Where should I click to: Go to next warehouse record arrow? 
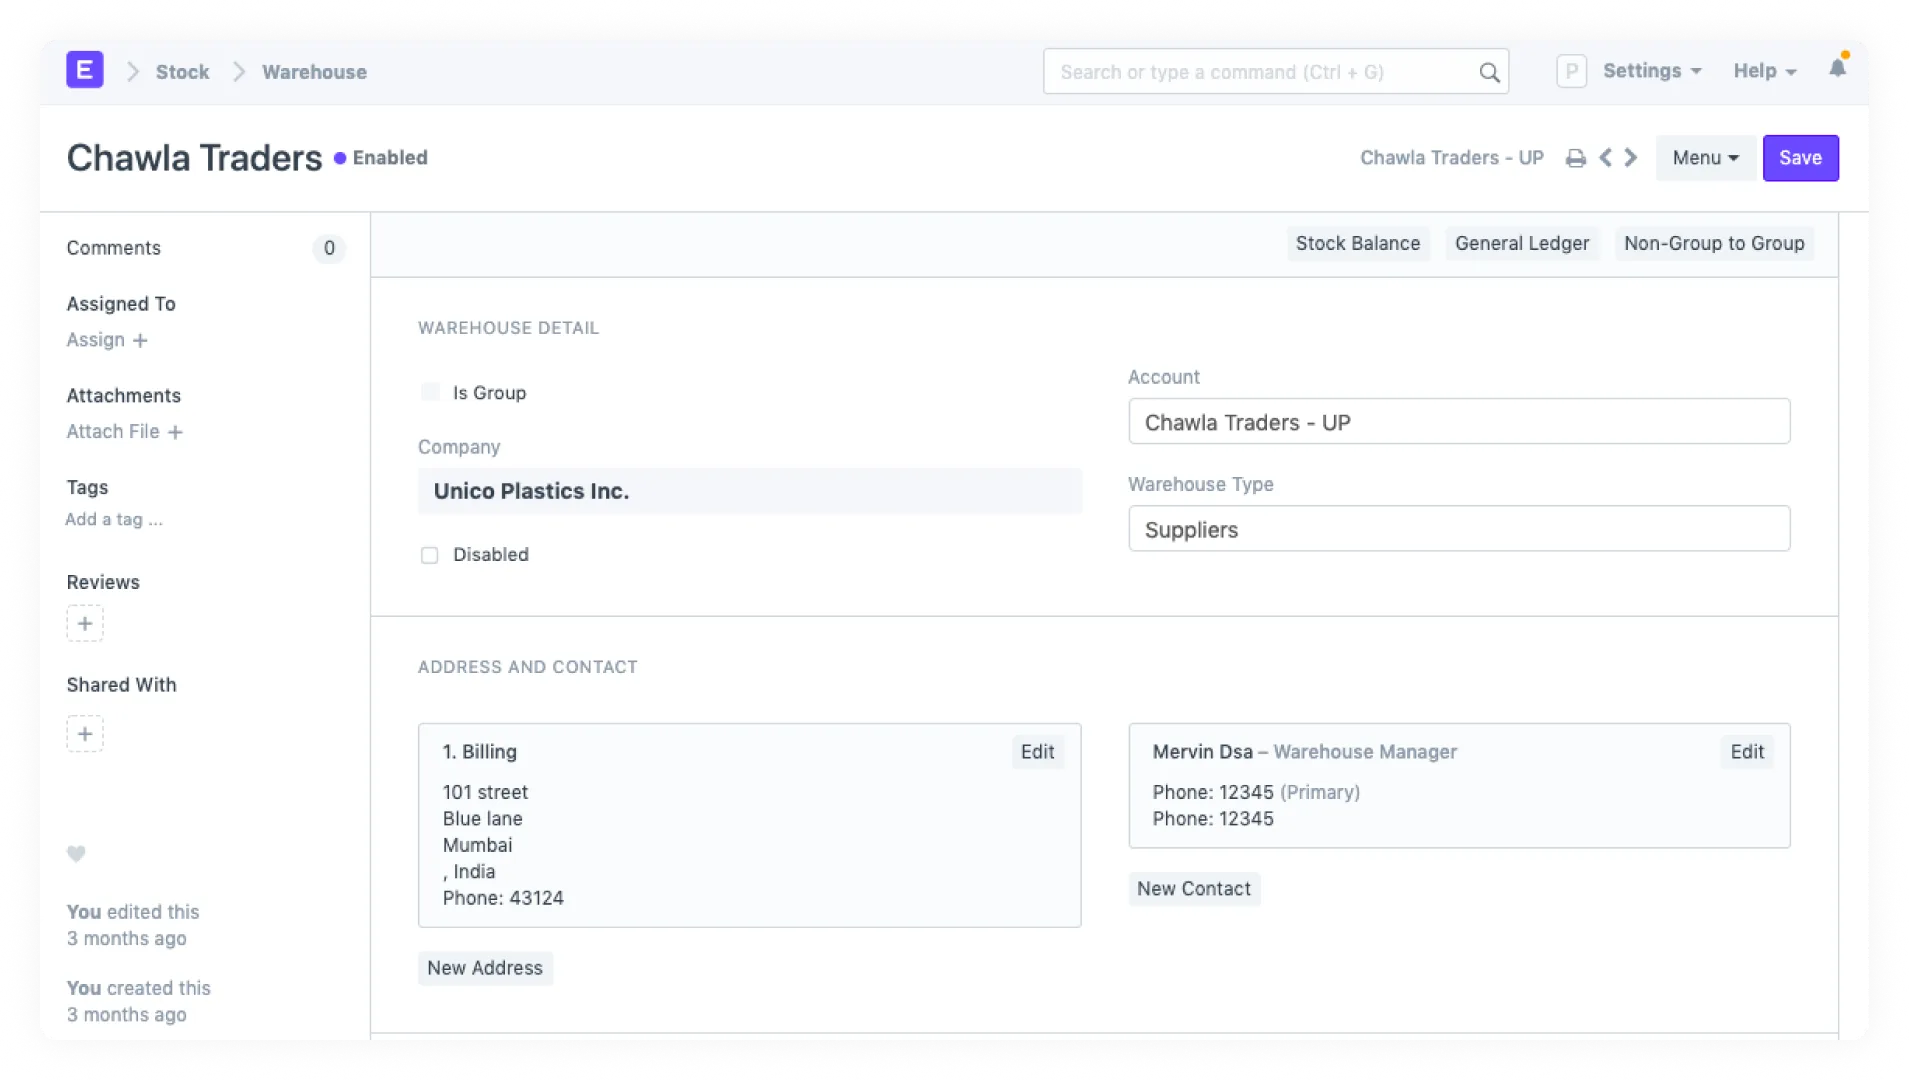(1631, 158)
